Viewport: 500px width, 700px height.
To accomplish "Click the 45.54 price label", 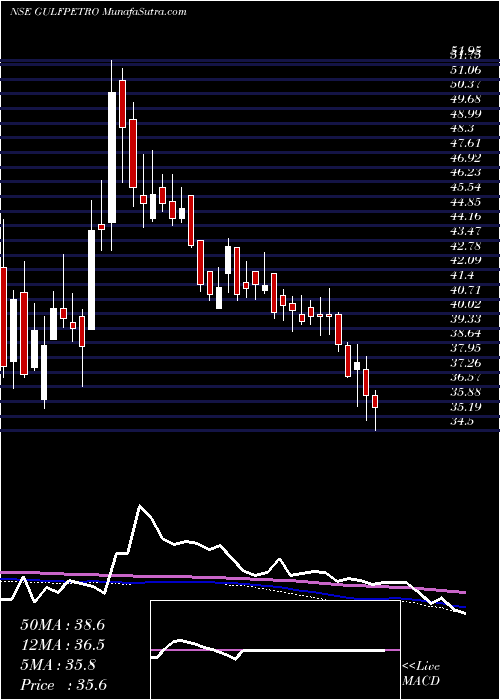I will [466, 188].
